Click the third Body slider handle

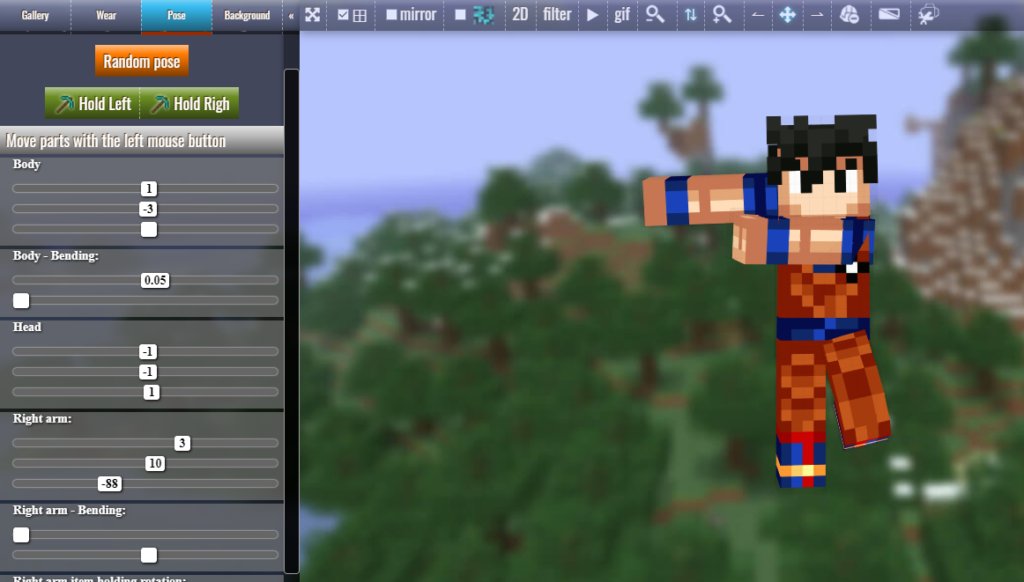tap(149, 229)
